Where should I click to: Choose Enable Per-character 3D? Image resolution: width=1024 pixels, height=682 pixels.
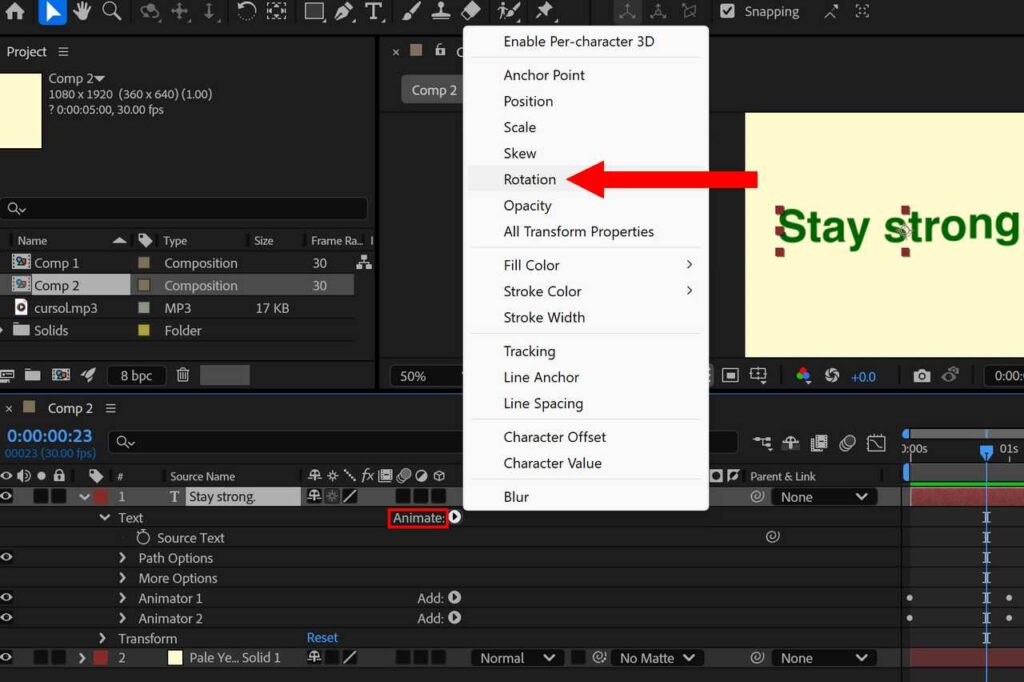pyautogui.click(x=579, y=41)
